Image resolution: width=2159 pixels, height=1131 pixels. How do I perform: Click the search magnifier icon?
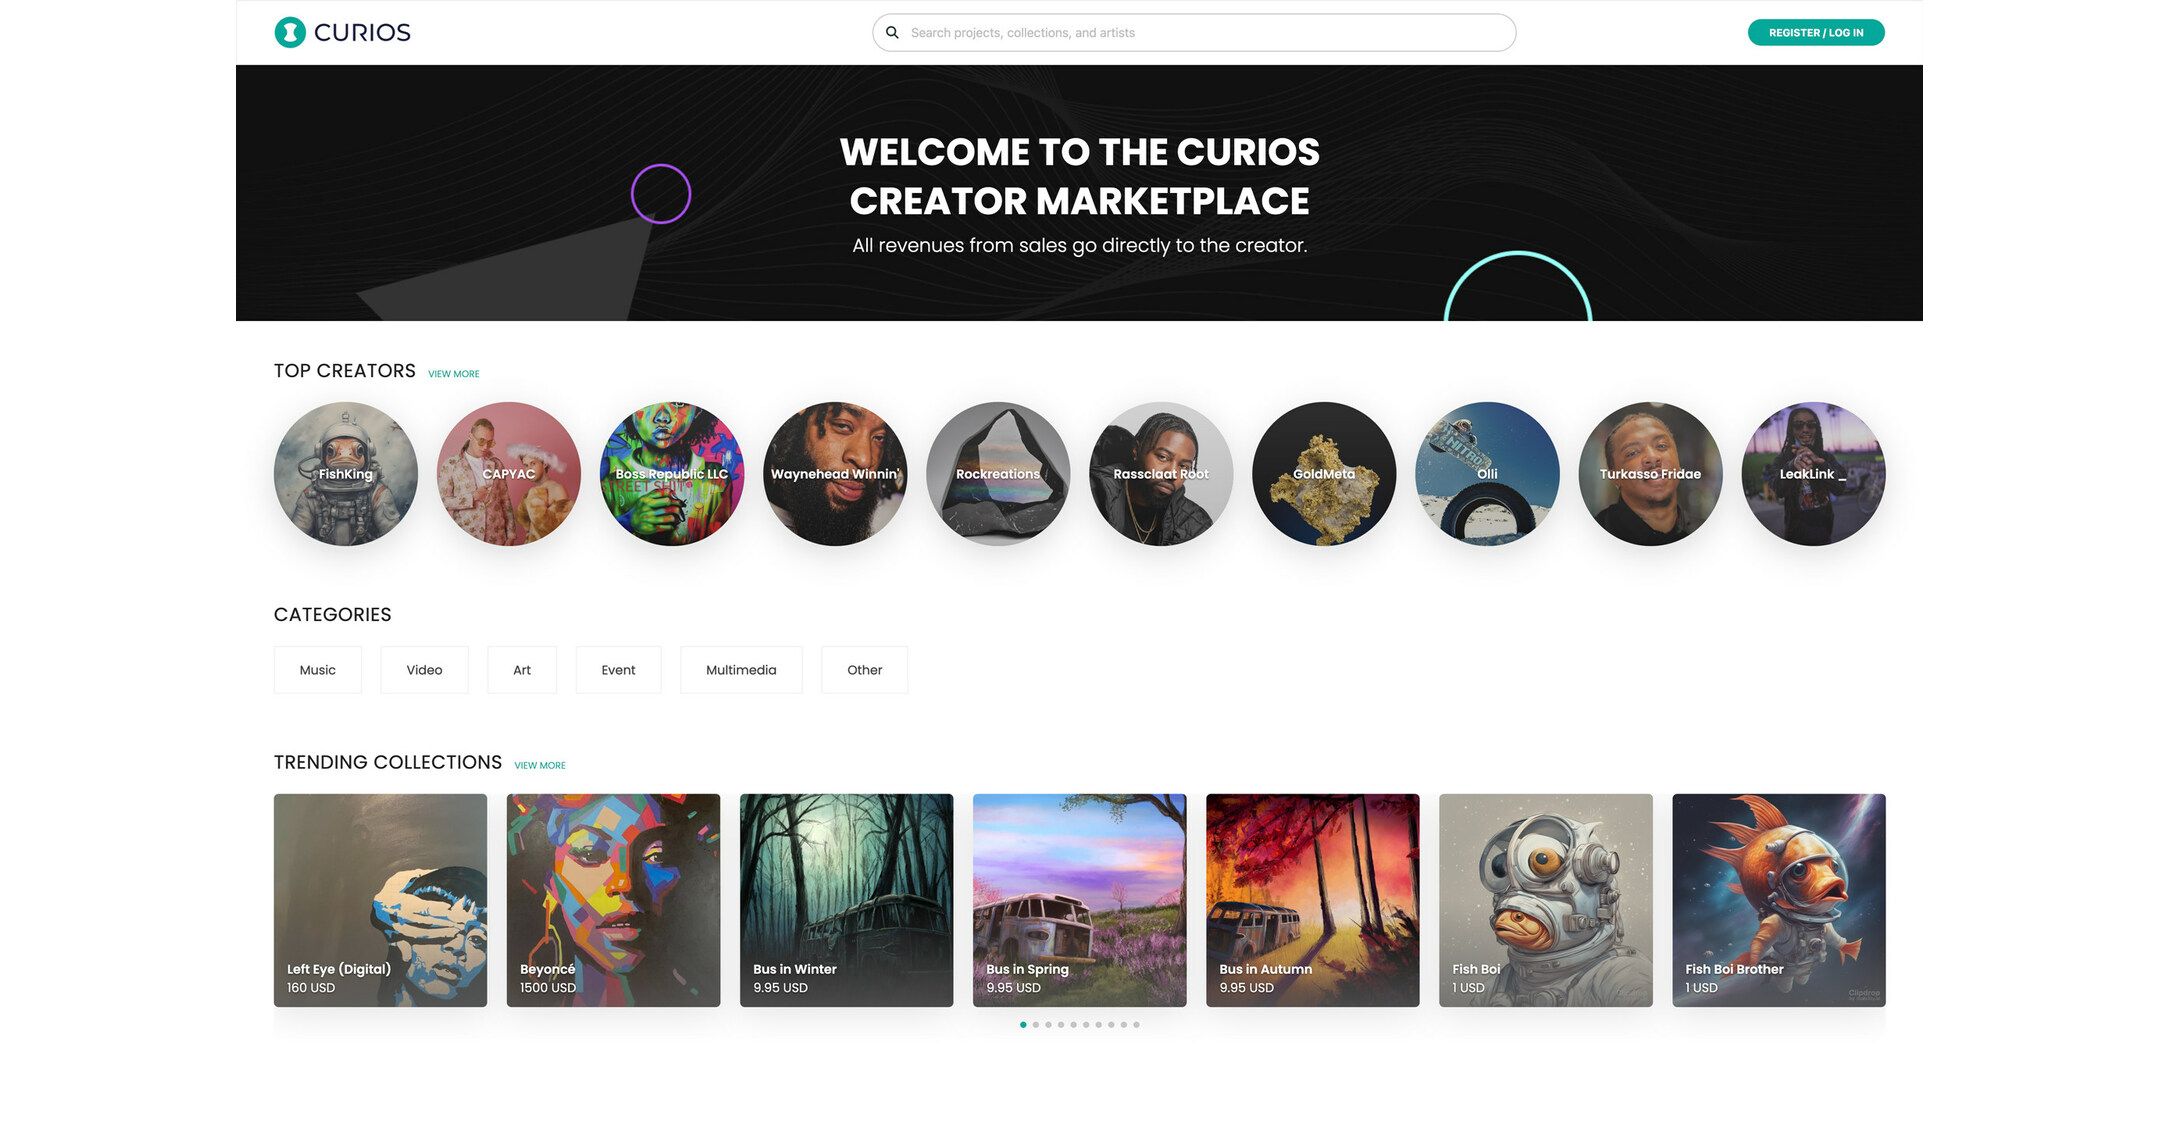[892, 31]
